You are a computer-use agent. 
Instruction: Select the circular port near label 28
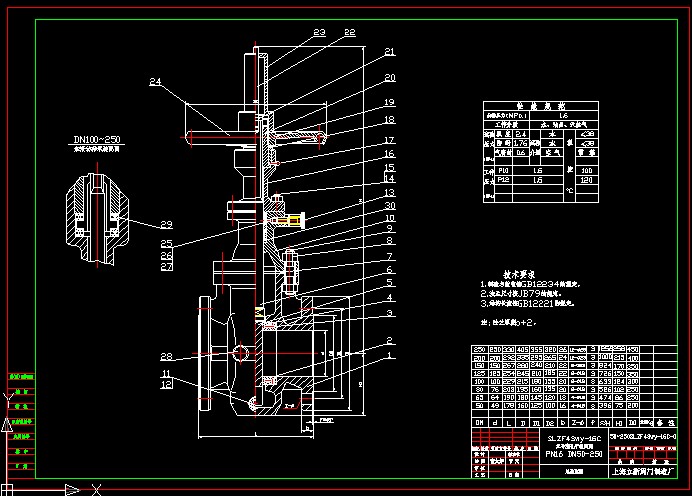point(241,353)
